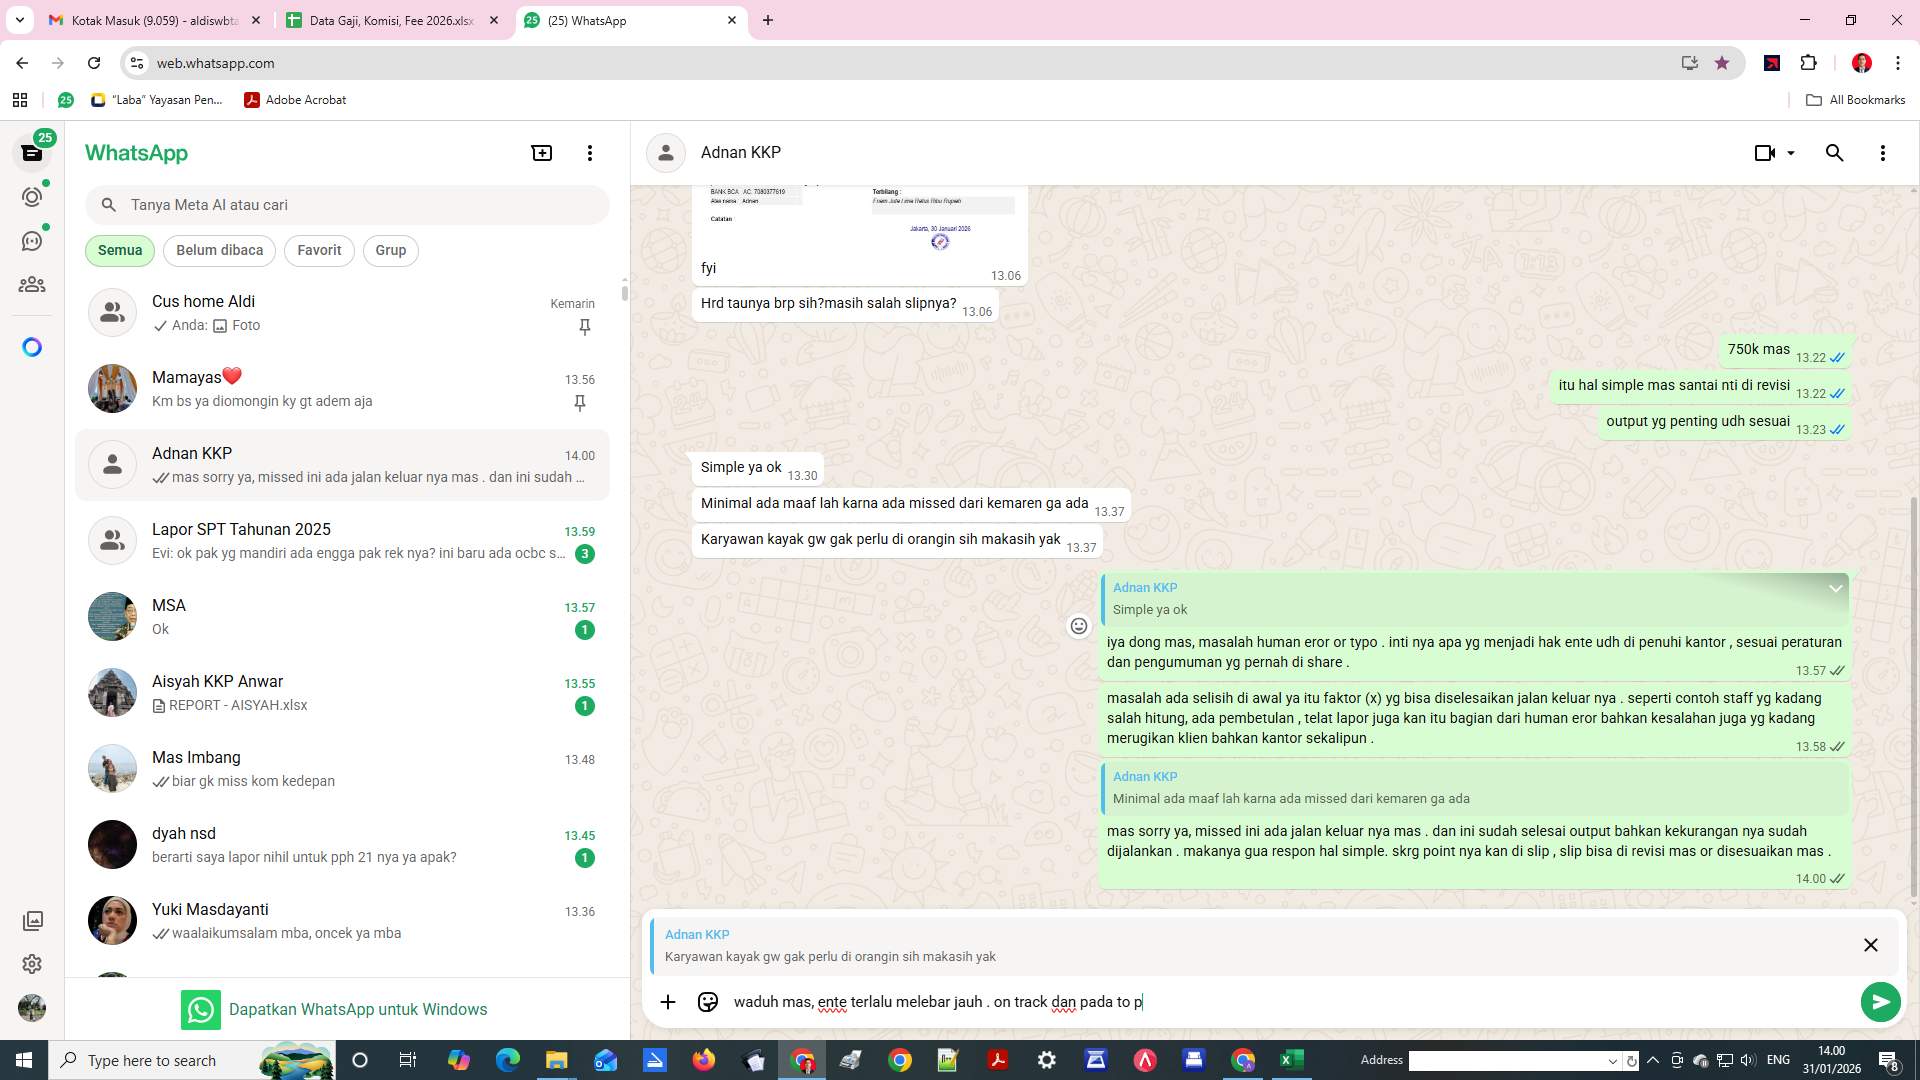Open video call options dropdown arrow
Screen dimensions: 1920x1080
click(1789, 152)
